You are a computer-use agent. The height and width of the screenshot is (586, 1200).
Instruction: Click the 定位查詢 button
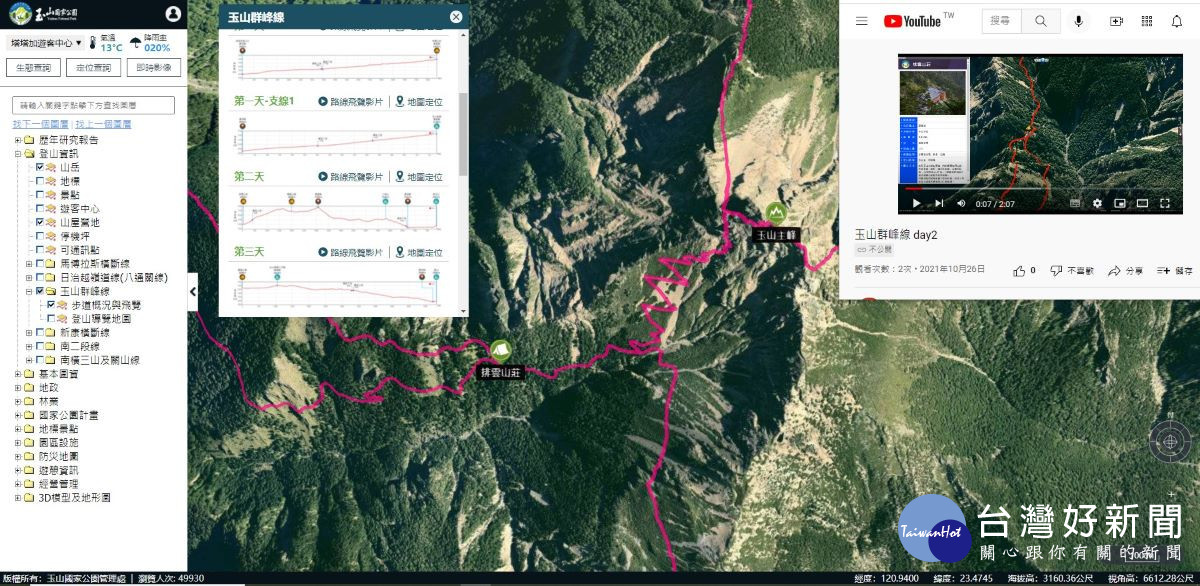point(93,68)
